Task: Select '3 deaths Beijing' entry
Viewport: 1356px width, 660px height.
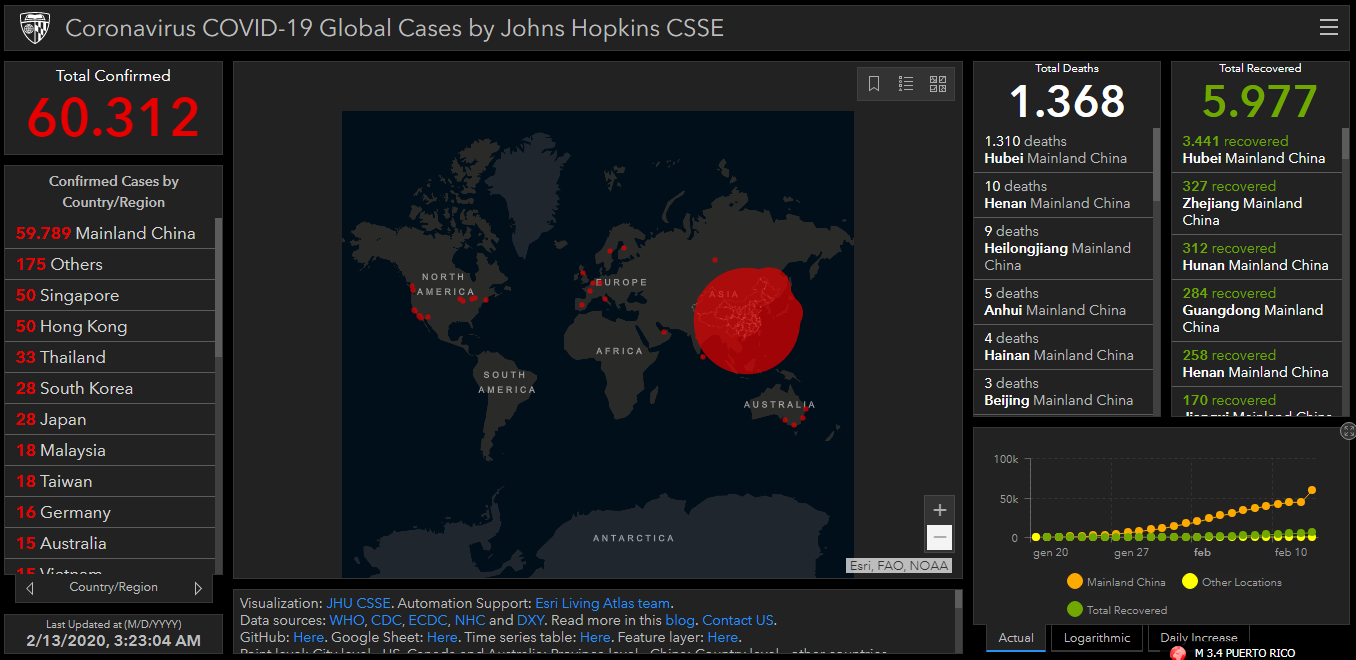Action: 1064,392
